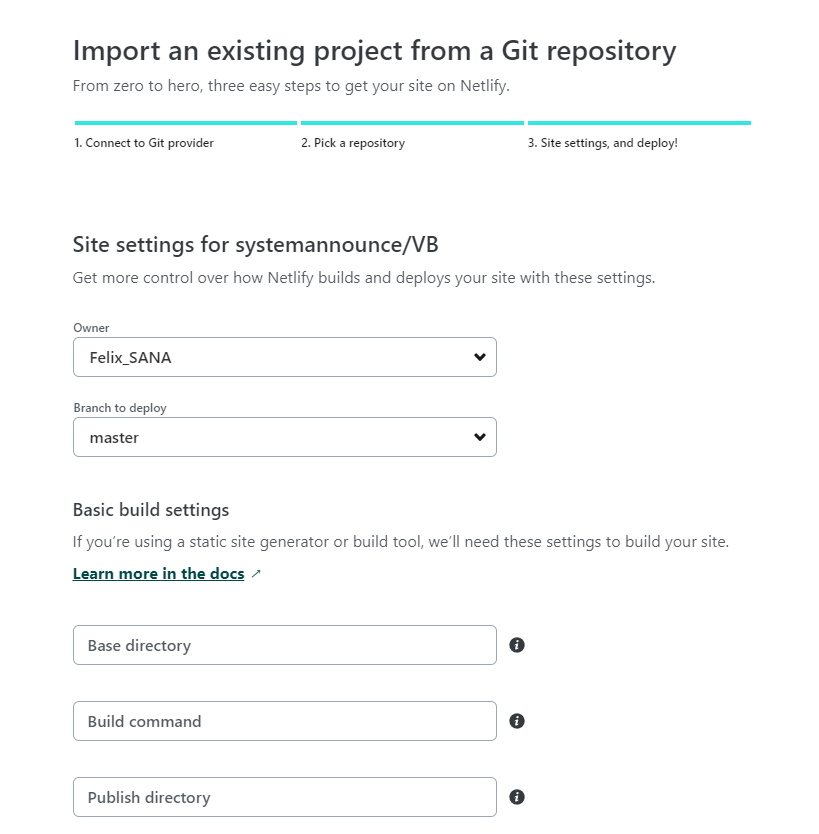This screenshot has width=819, height=834.
Task: Open the Owner dropdown showing Felix_SANA
Action: [285, 357]
